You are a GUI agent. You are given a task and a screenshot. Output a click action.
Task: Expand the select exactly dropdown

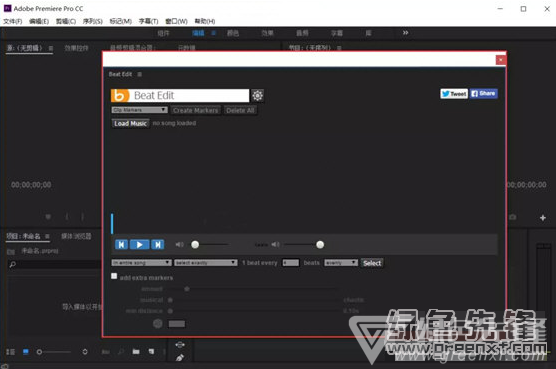206,263
